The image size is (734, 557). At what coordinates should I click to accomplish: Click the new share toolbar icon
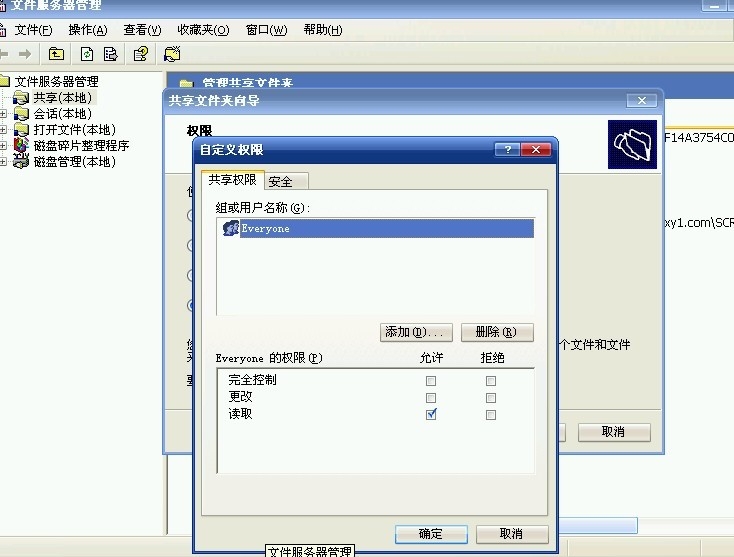coord(172,54)
